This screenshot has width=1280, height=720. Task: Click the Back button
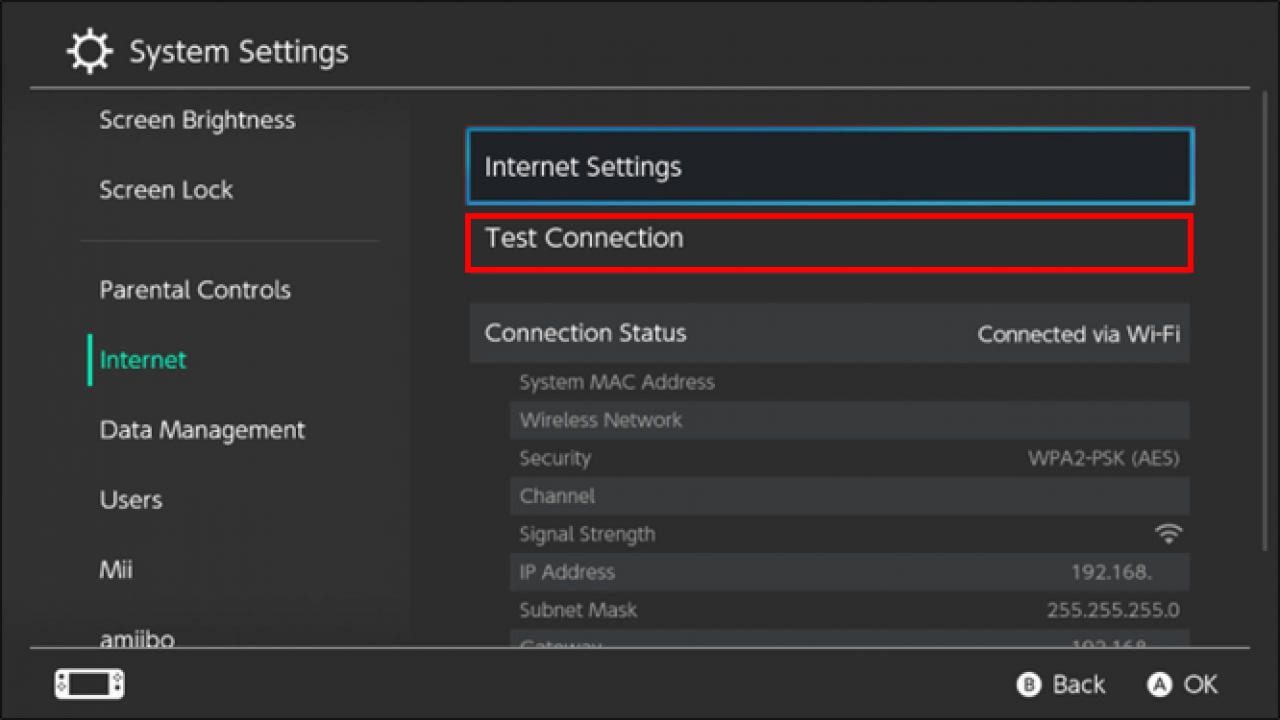click(1060, 684)
